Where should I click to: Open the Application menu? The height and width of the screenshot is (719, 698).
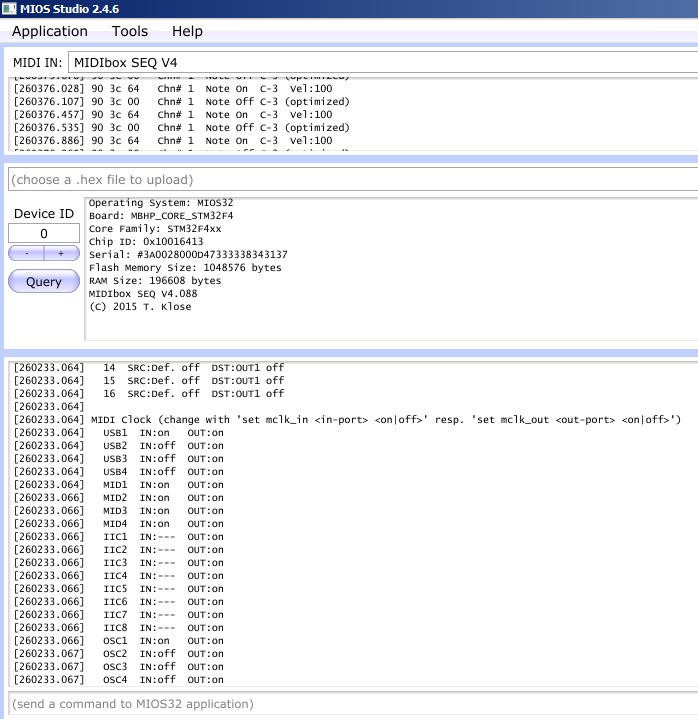click(50, 31)
